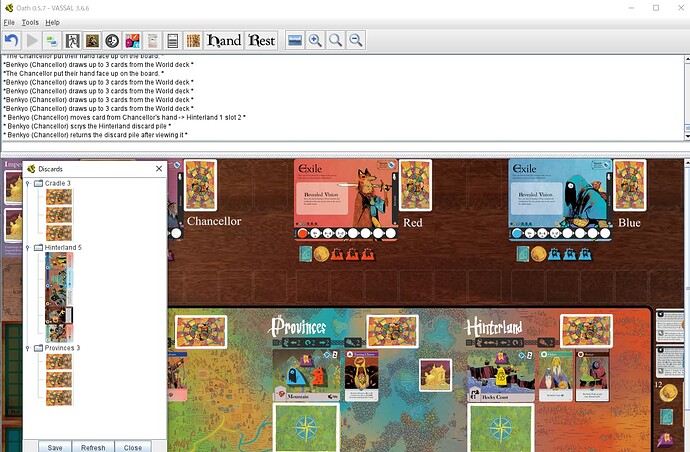Select the Provinces 3 folder label

[62, 348]
